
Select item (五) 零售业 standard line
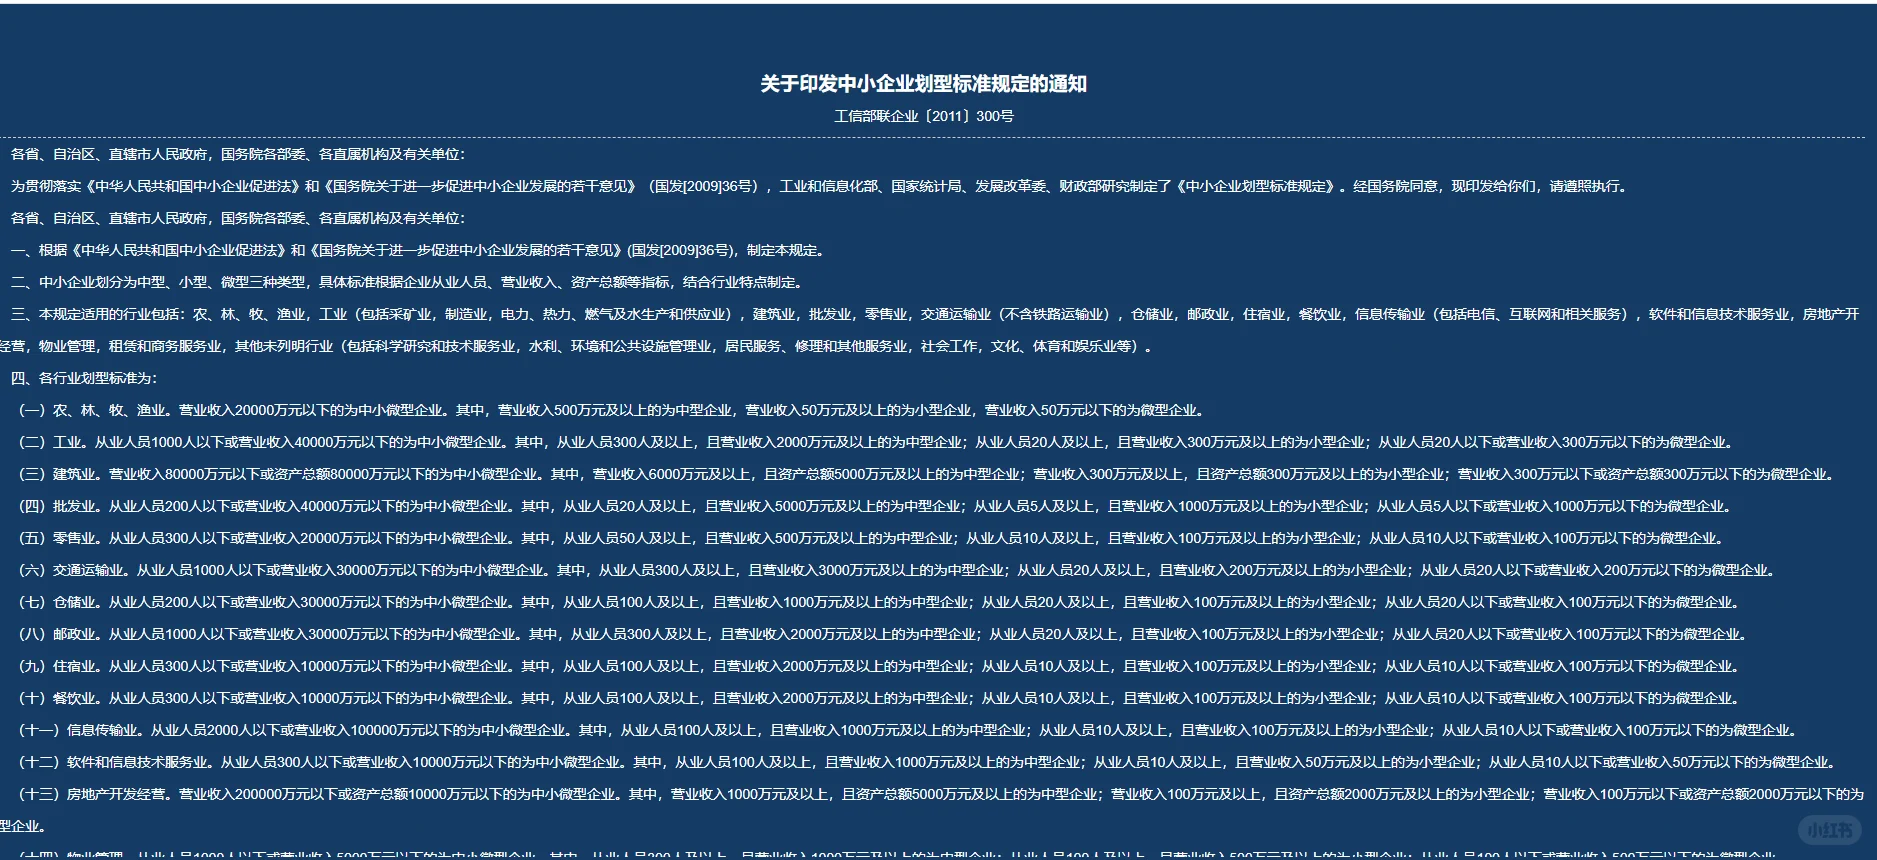pyautogui.click(x=872, y=538)
